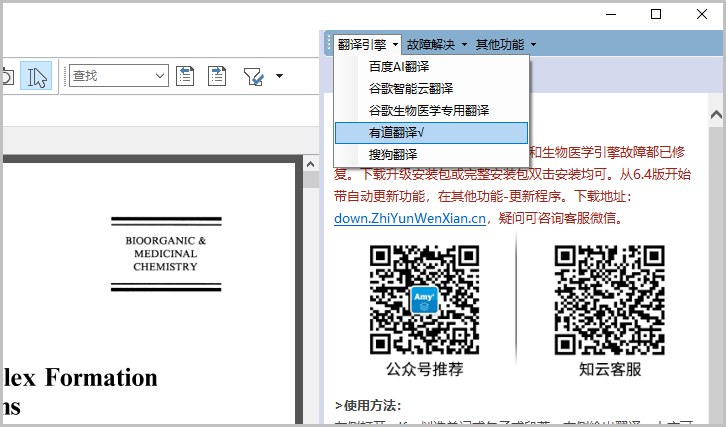
Task: Click the 使用方法 heading text
Action: [369, 406]
